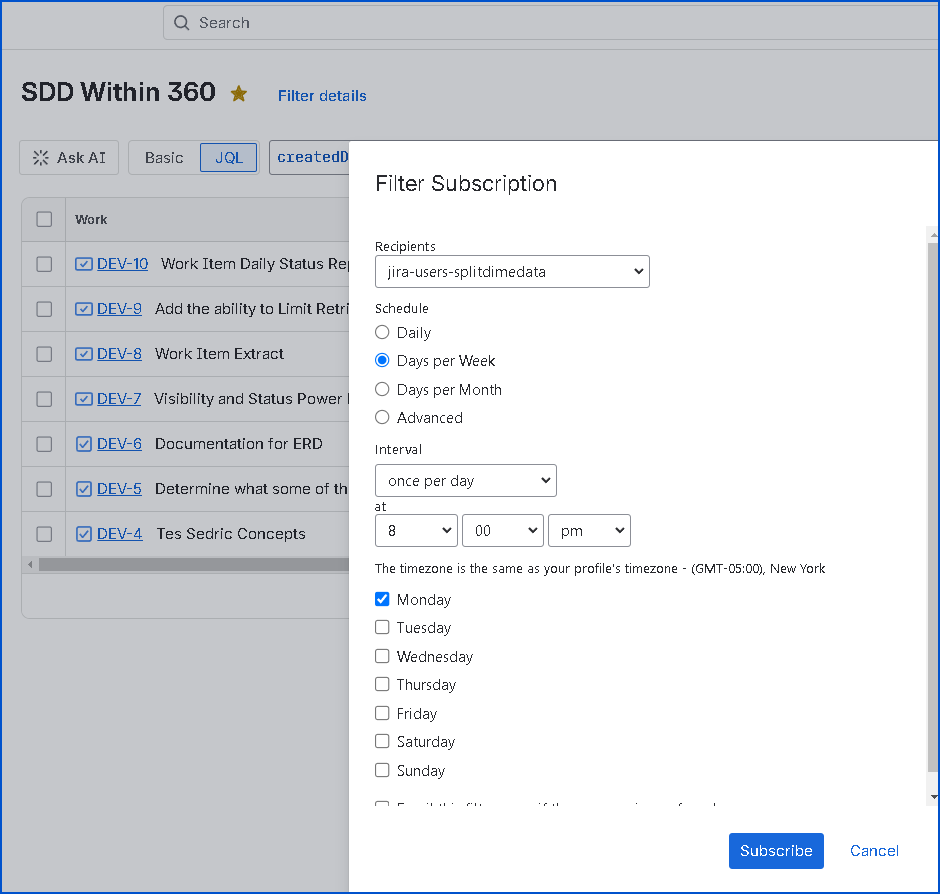Open the Filter details link
Viewport: 940px width, 894px height.
click(322, 96)
